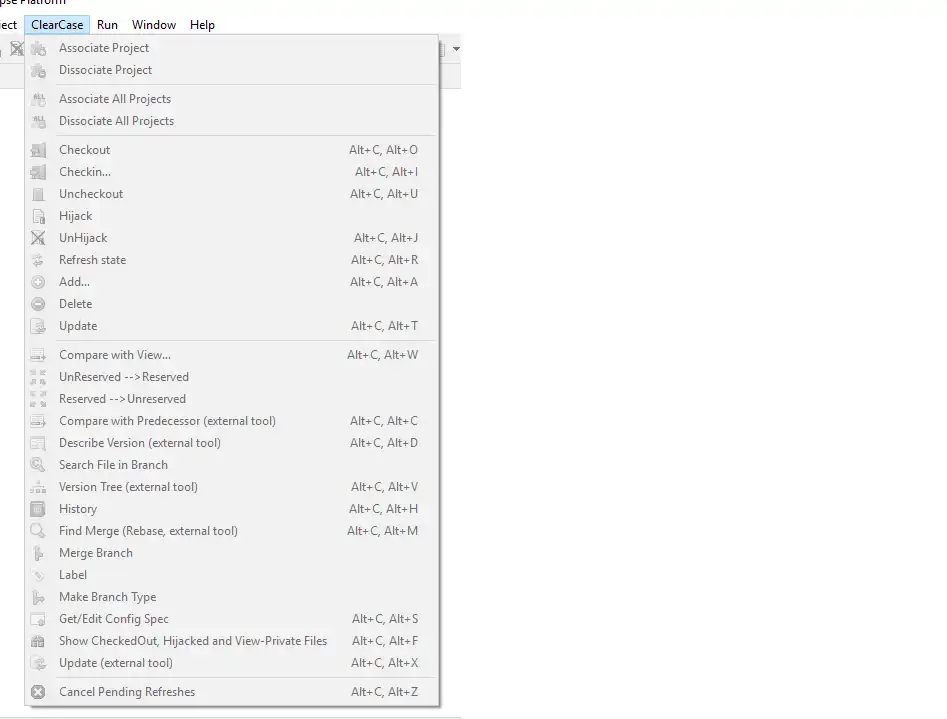Viewport: 947px width, 719px height.
Task: Select Associate All Projects
Action: tap(231, 99)
